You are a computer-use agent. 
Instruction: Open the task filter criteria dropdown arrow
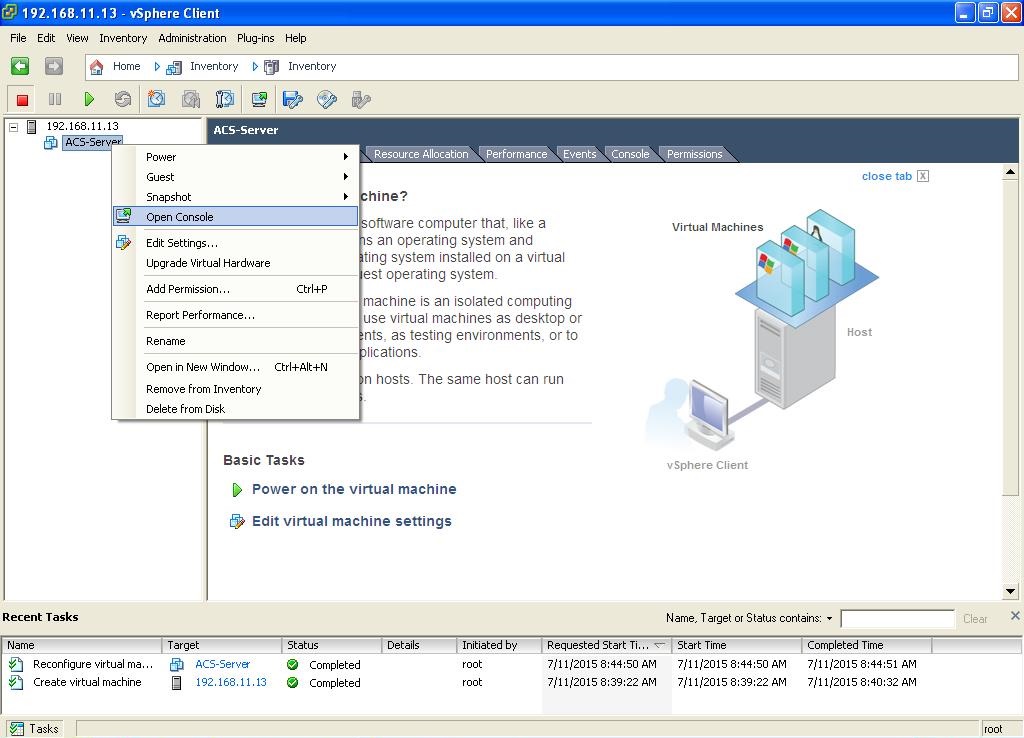tap(829, 619)
